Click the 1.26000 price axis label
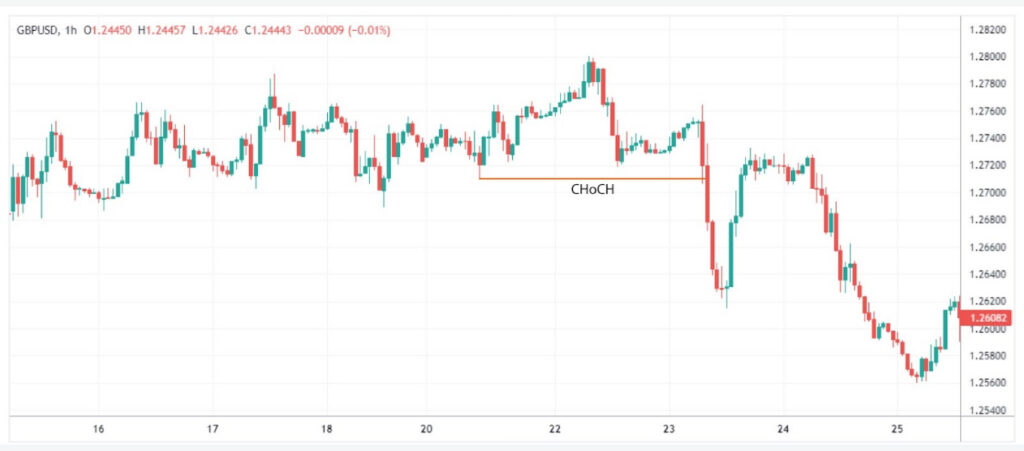This screenshot has height=451, width=1024. click(x=987, y=329)
